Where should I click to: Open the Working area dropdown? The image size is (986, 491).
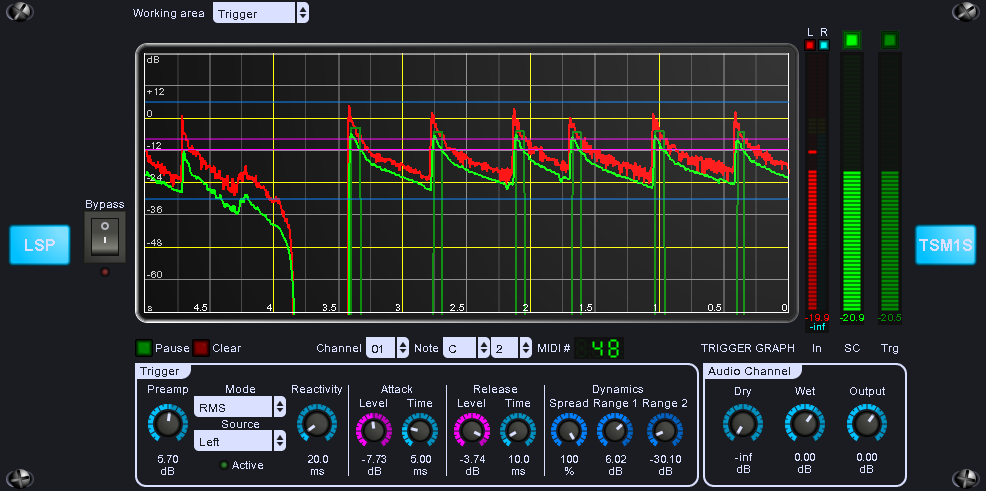pos(260,13)
